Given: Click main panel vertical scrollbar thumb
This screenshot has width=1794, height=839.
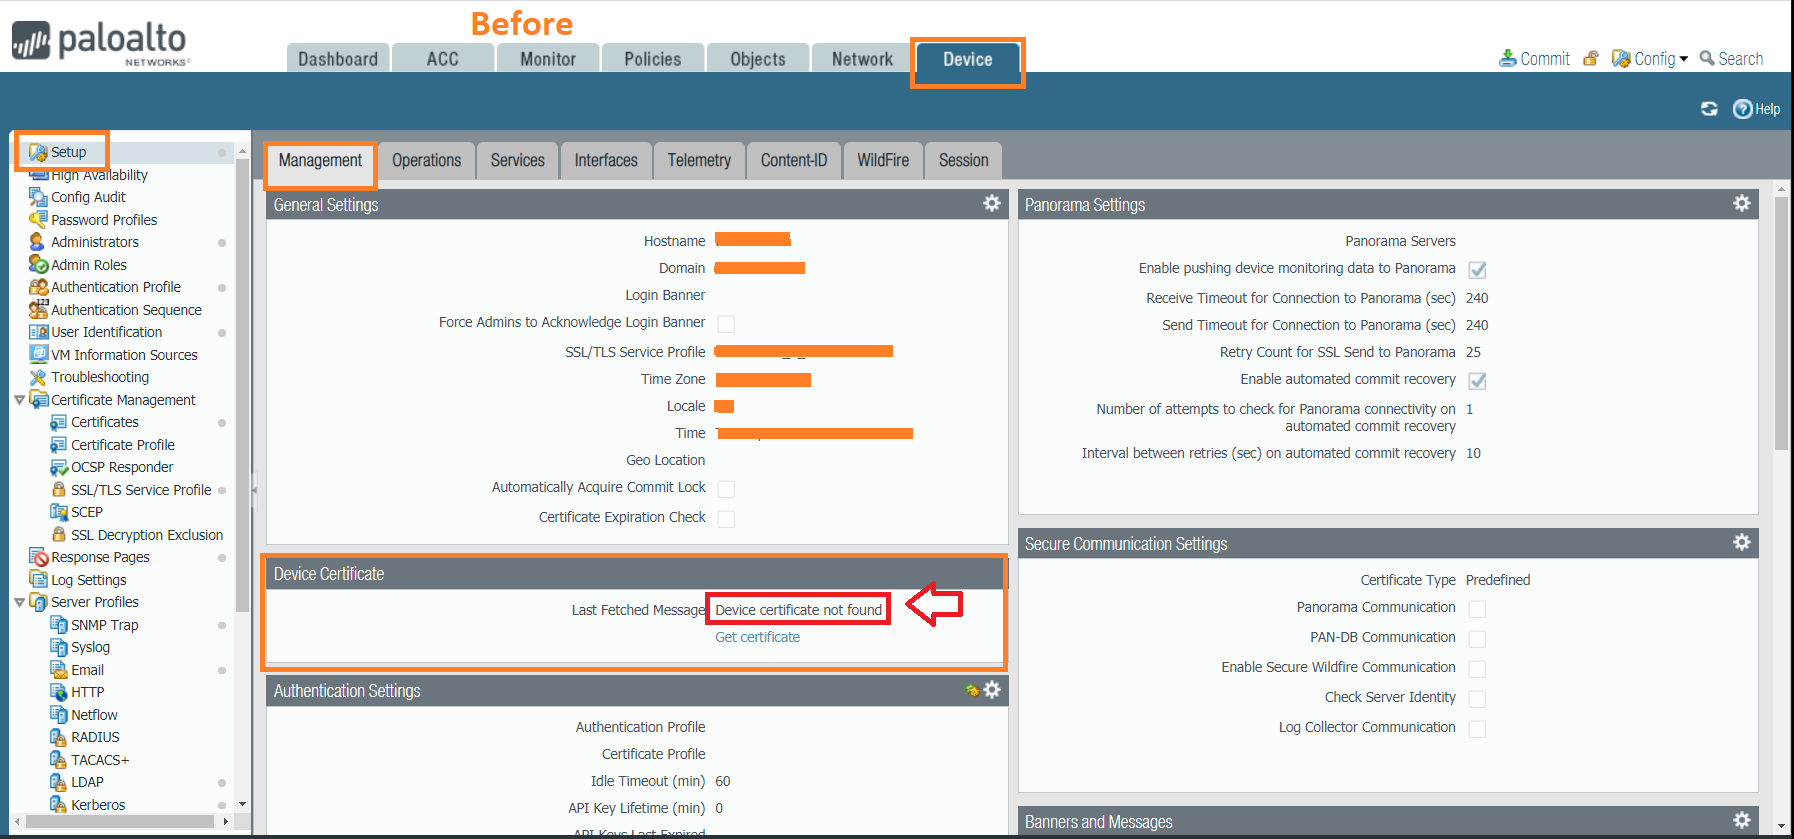Looking at the screenshot, I should (1781, 323).
